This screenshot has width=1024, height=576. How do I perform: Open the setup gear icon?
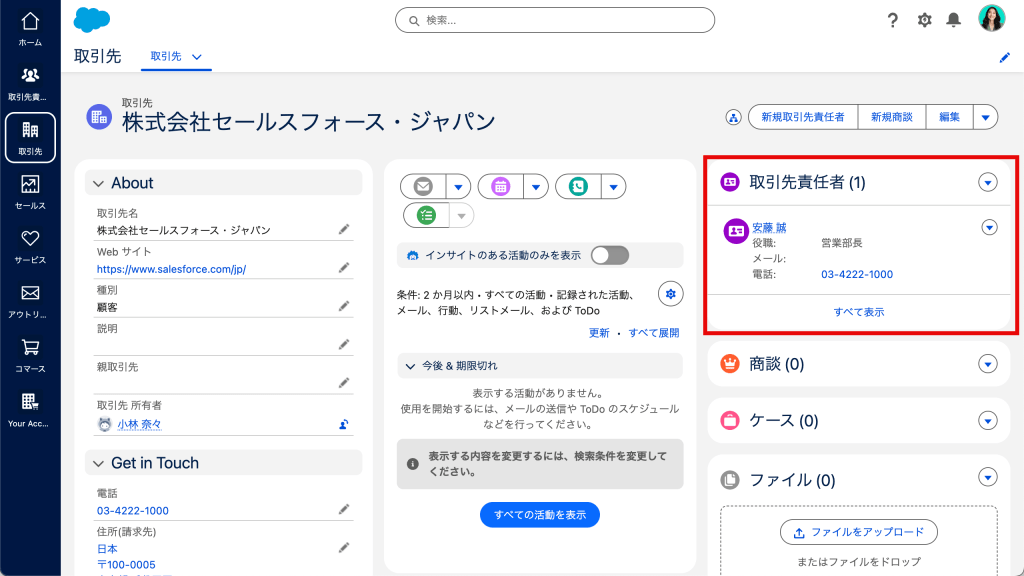pos(924,20)
